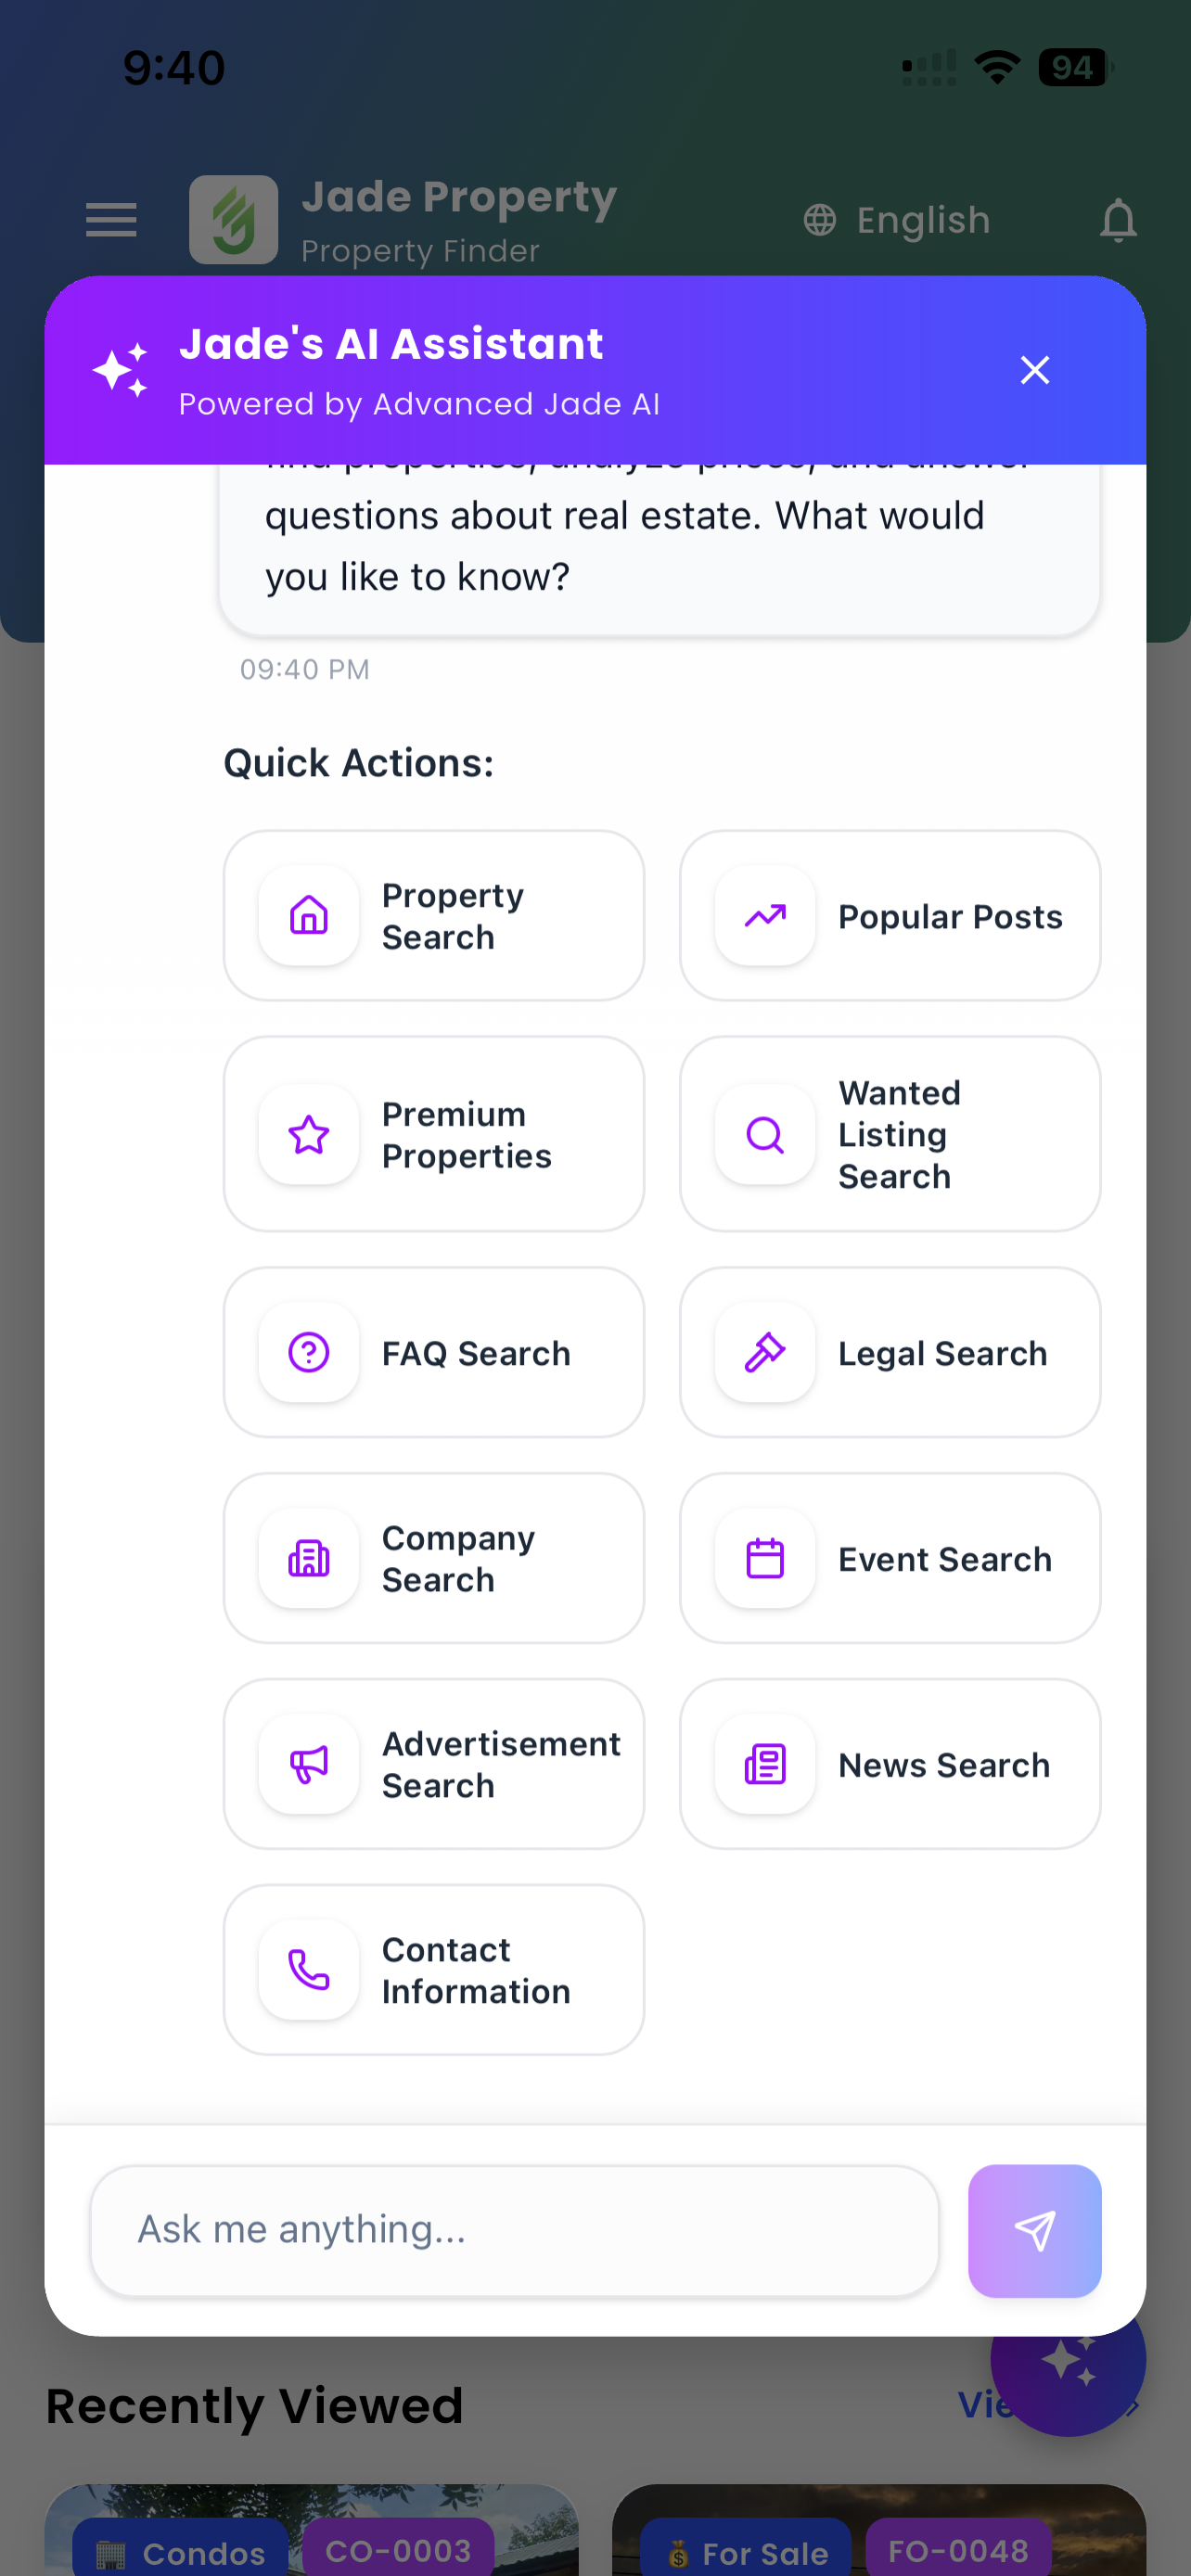Image resolution: width=1191 pixels, height=2576 pixels.
Task: Open the English language selector
Action: pyautogui.click(x=897, y=220)
